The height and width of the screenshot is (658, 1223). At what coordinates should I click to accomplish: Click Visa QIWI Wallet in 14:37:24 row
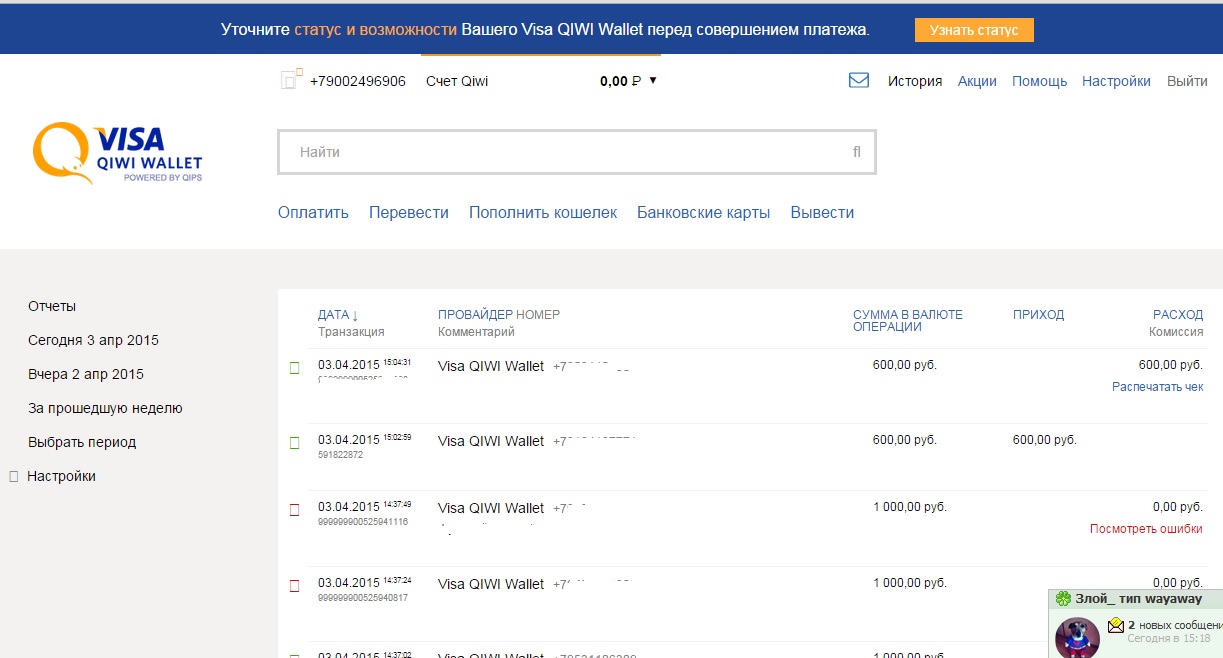(x=491, y=584)
